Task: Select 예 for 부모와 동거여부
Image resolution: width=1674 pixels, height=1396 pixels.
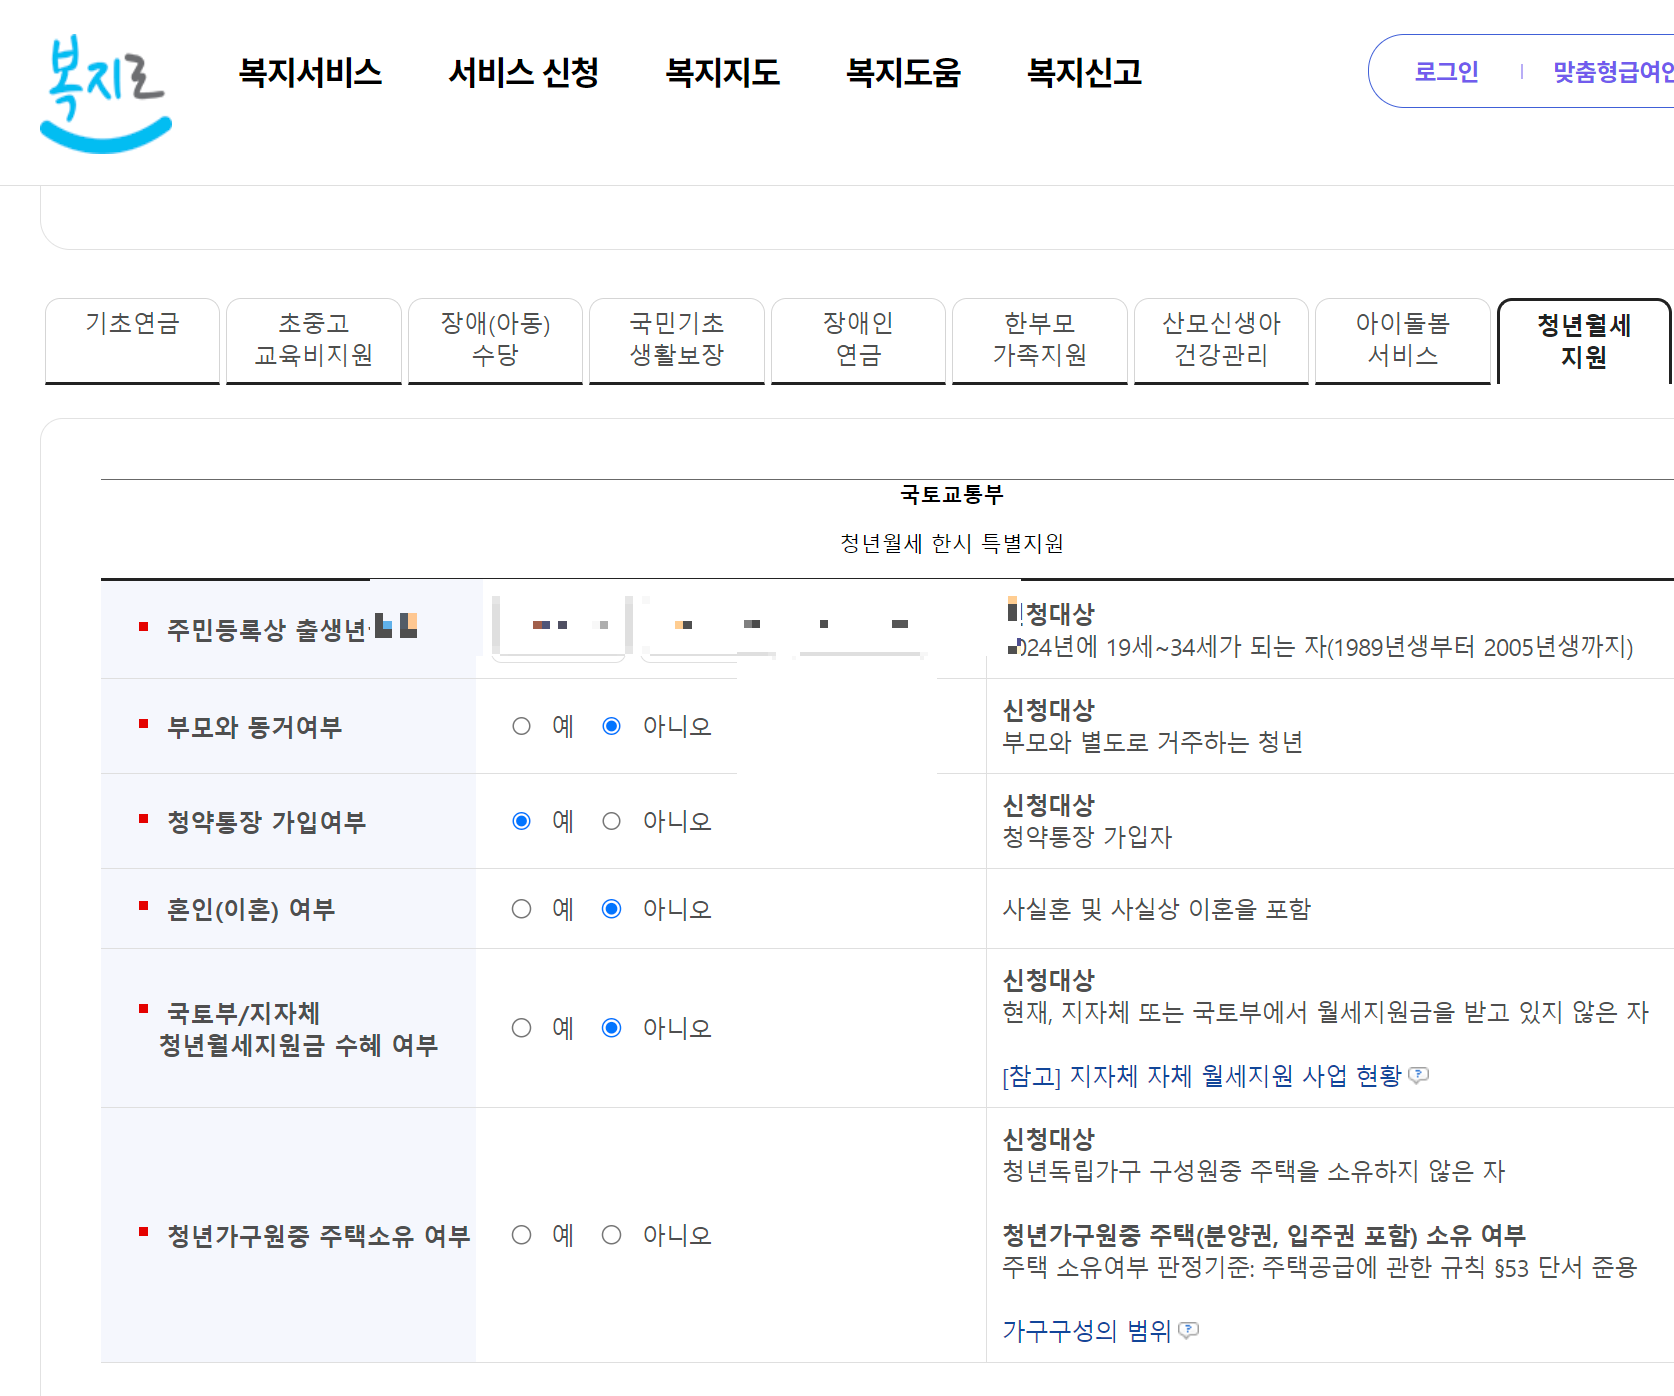Action: pos(521,726)
